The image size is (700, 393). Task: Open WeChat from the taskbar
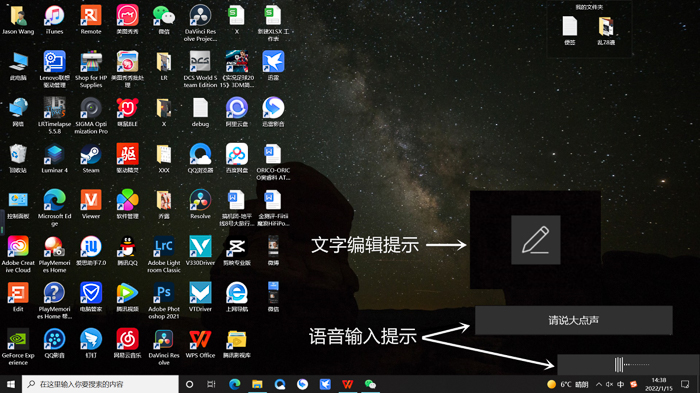click(370, 384)
